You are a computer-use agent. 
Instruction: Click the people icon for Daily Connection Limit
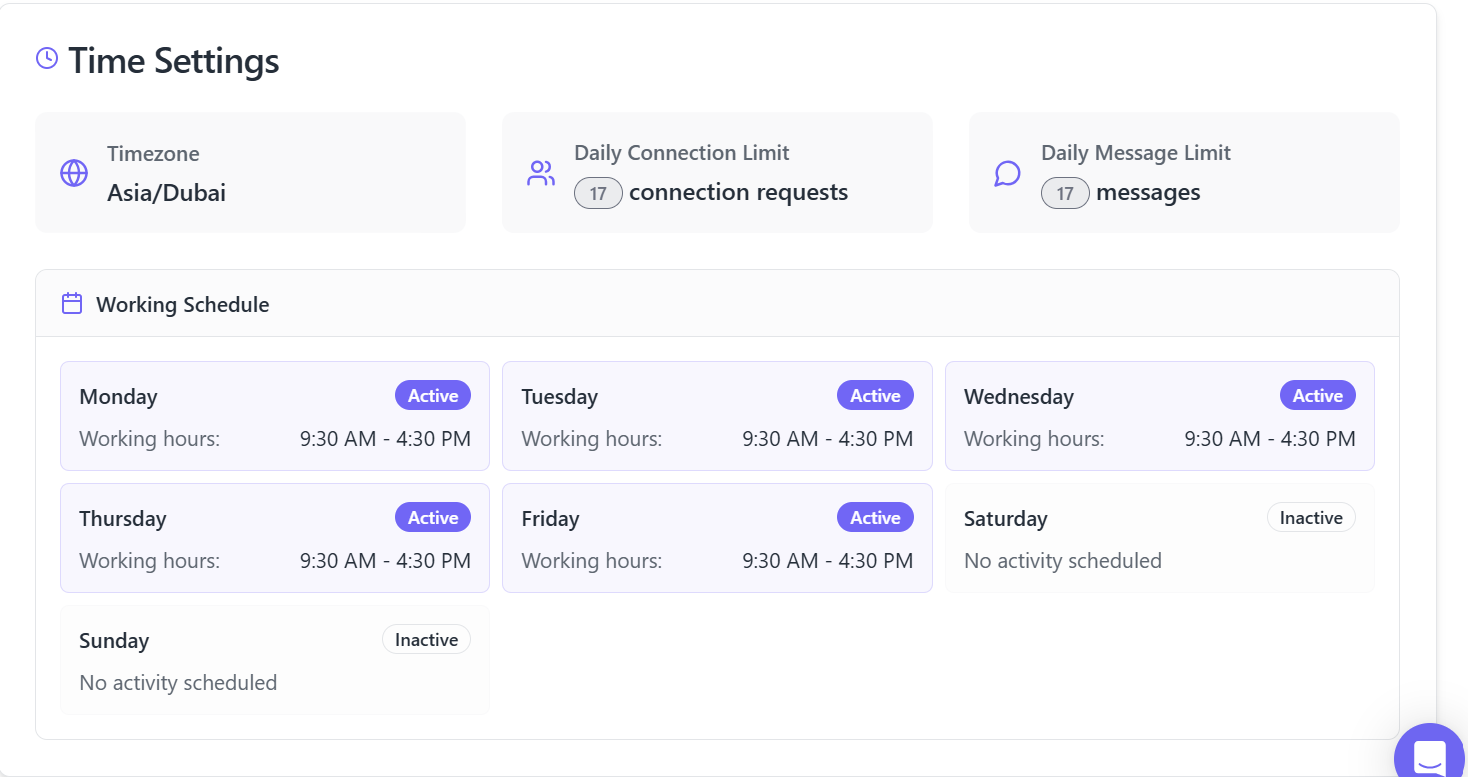[541, 173]
